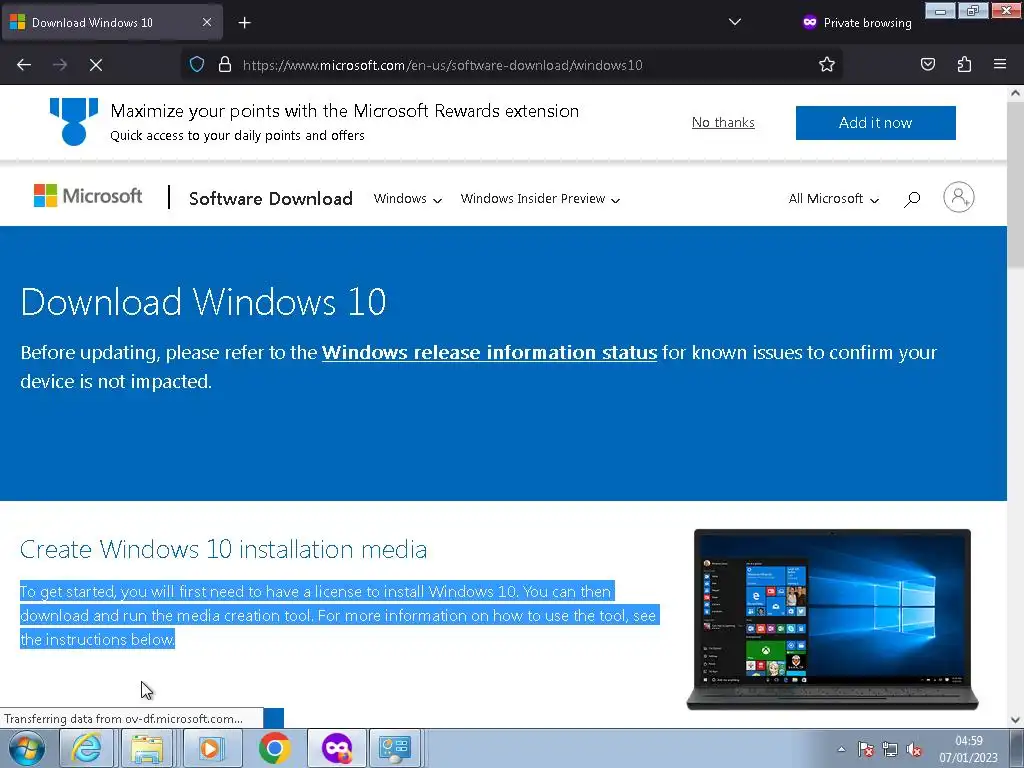Open tracking protection shield info
The image size is (1024, 768).
coord(197,65)
